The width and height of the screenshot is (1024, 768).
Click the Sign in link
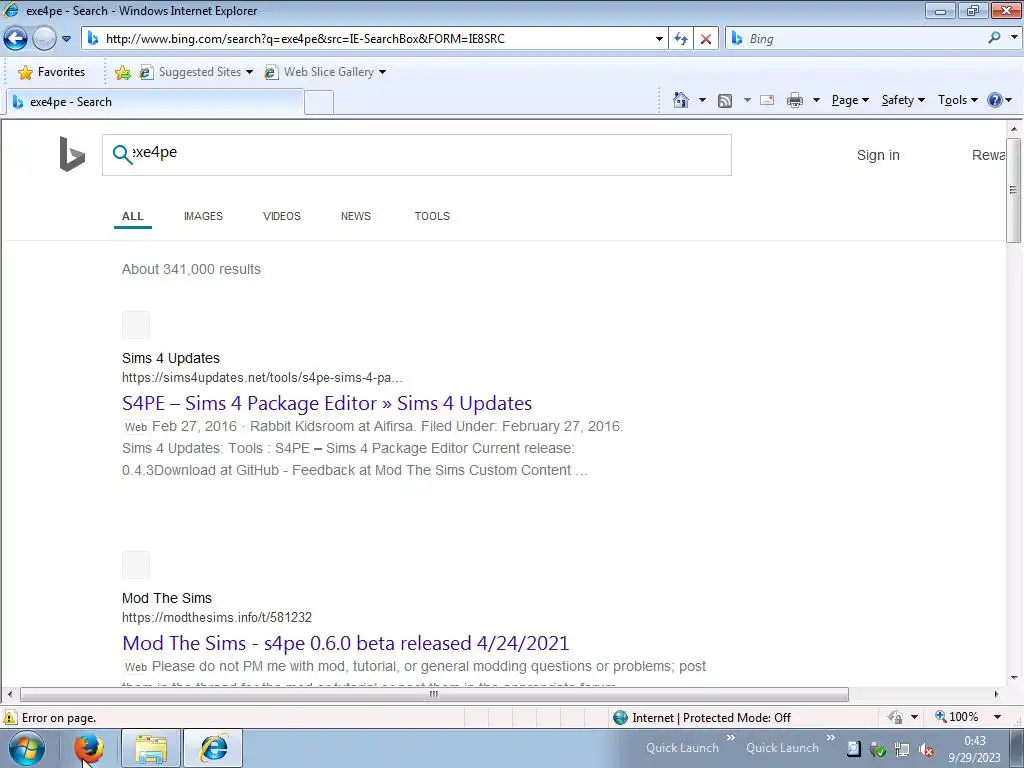click(x=878, y=155)
